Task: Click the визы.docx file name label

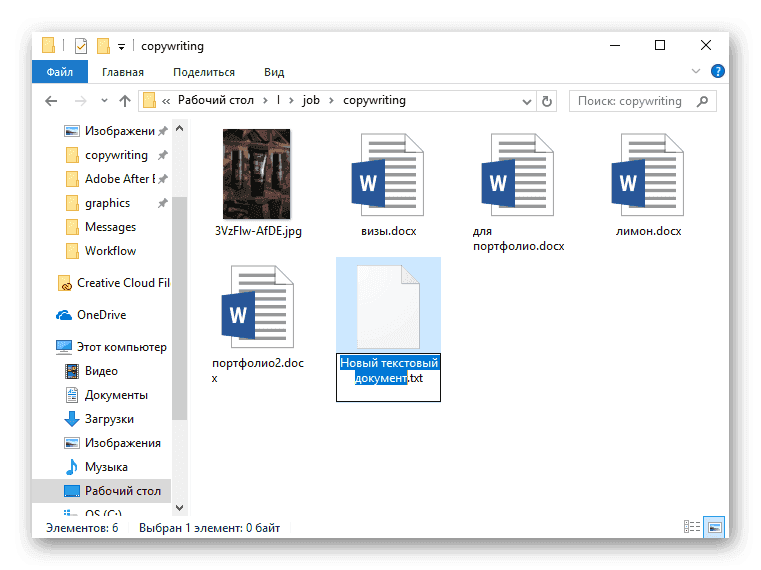Action: (389, 231)
